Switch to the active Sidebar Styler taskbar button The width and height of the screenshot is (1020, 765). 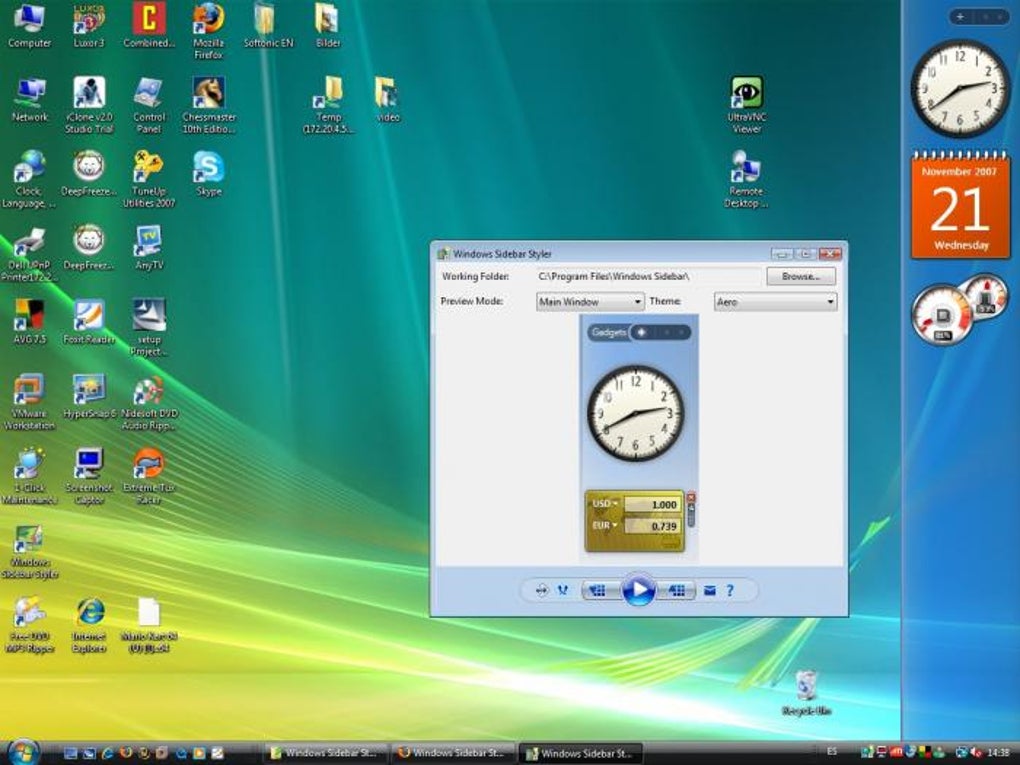(x=581, y=753)
